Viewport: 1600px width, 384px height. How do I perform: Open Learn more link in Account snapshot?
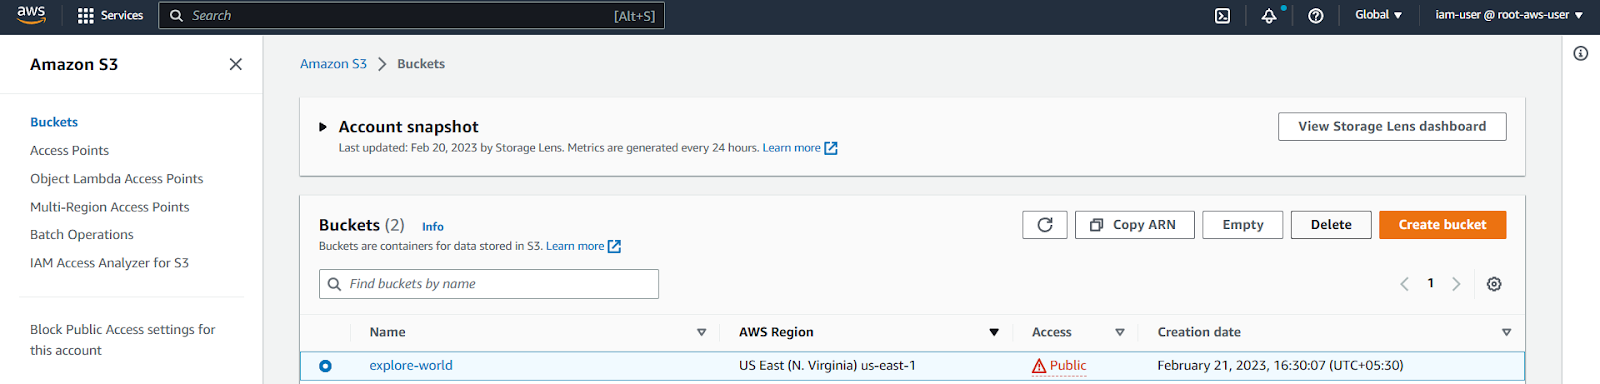[x=800, y=148]
